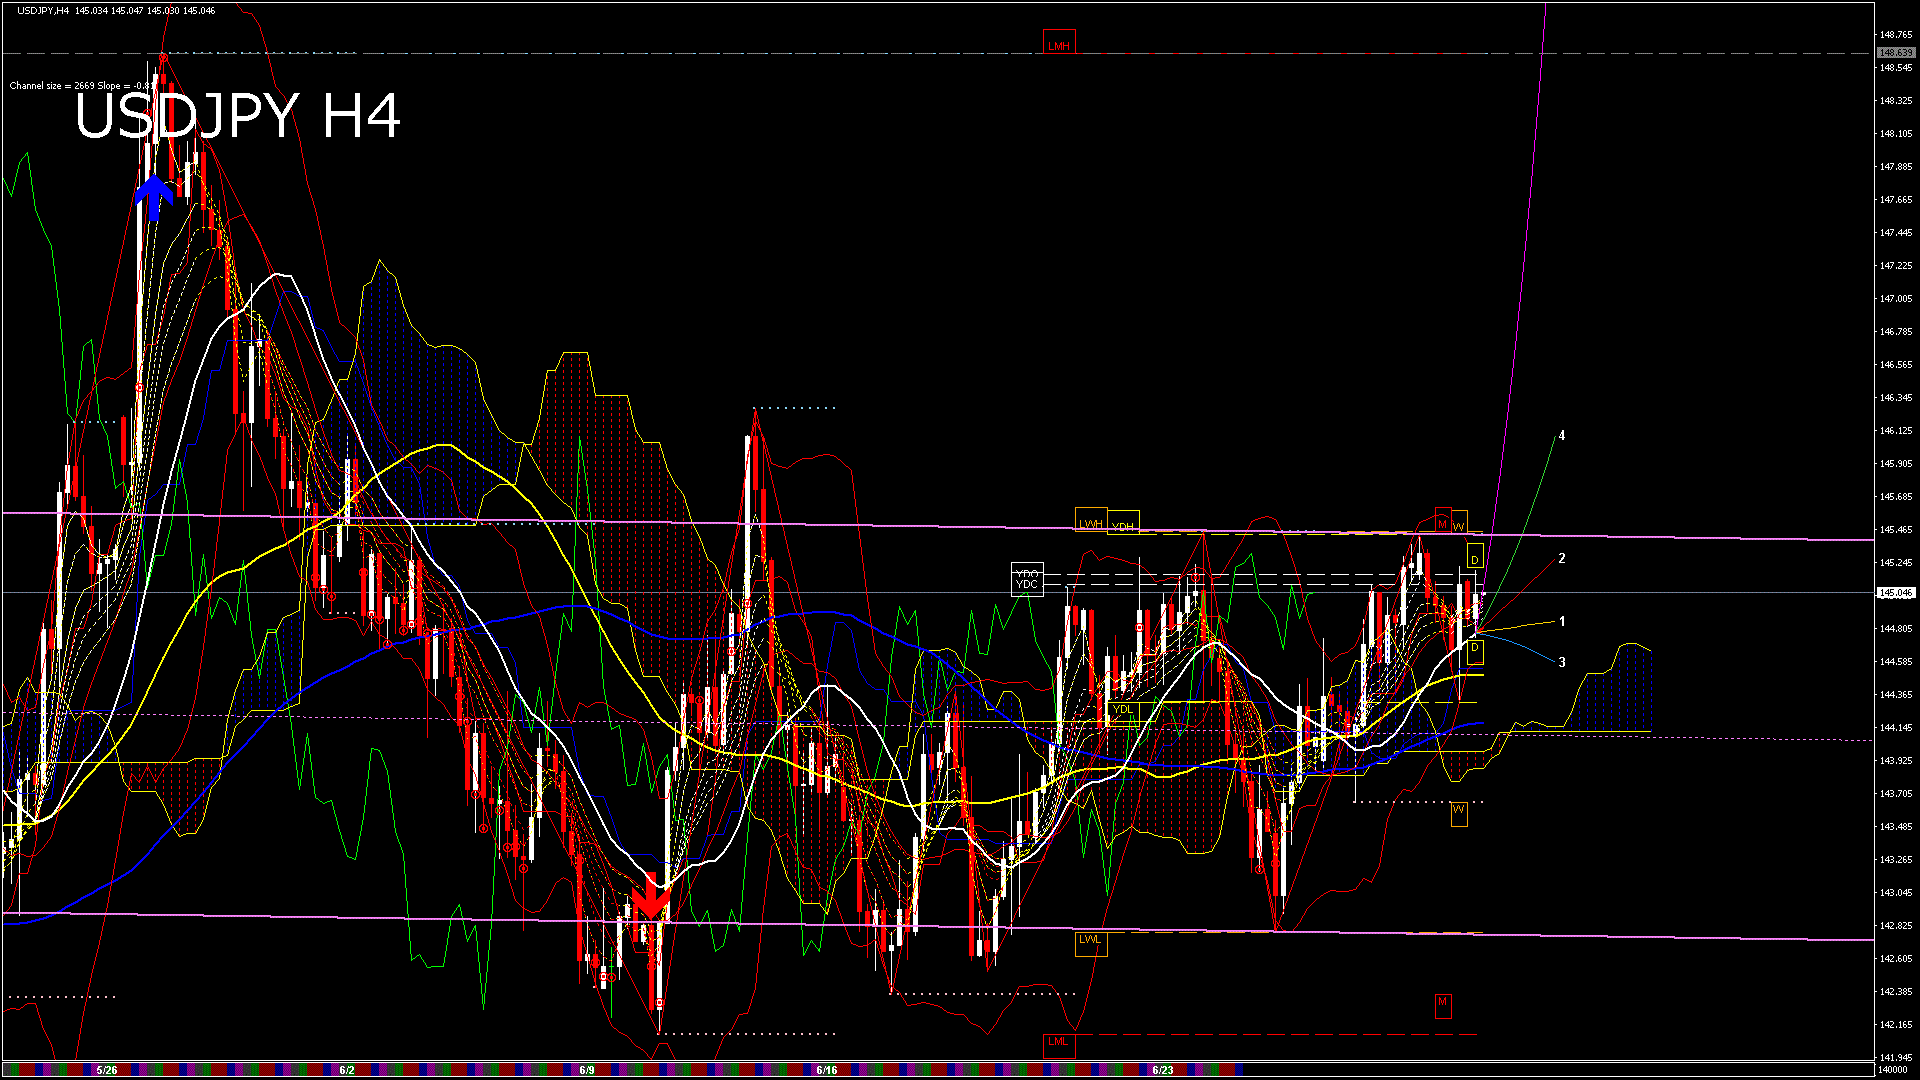This screenshot has height=1080, width=1920.
Task: Click 141.945 on the price scale
Action: coord(1896,1057)
